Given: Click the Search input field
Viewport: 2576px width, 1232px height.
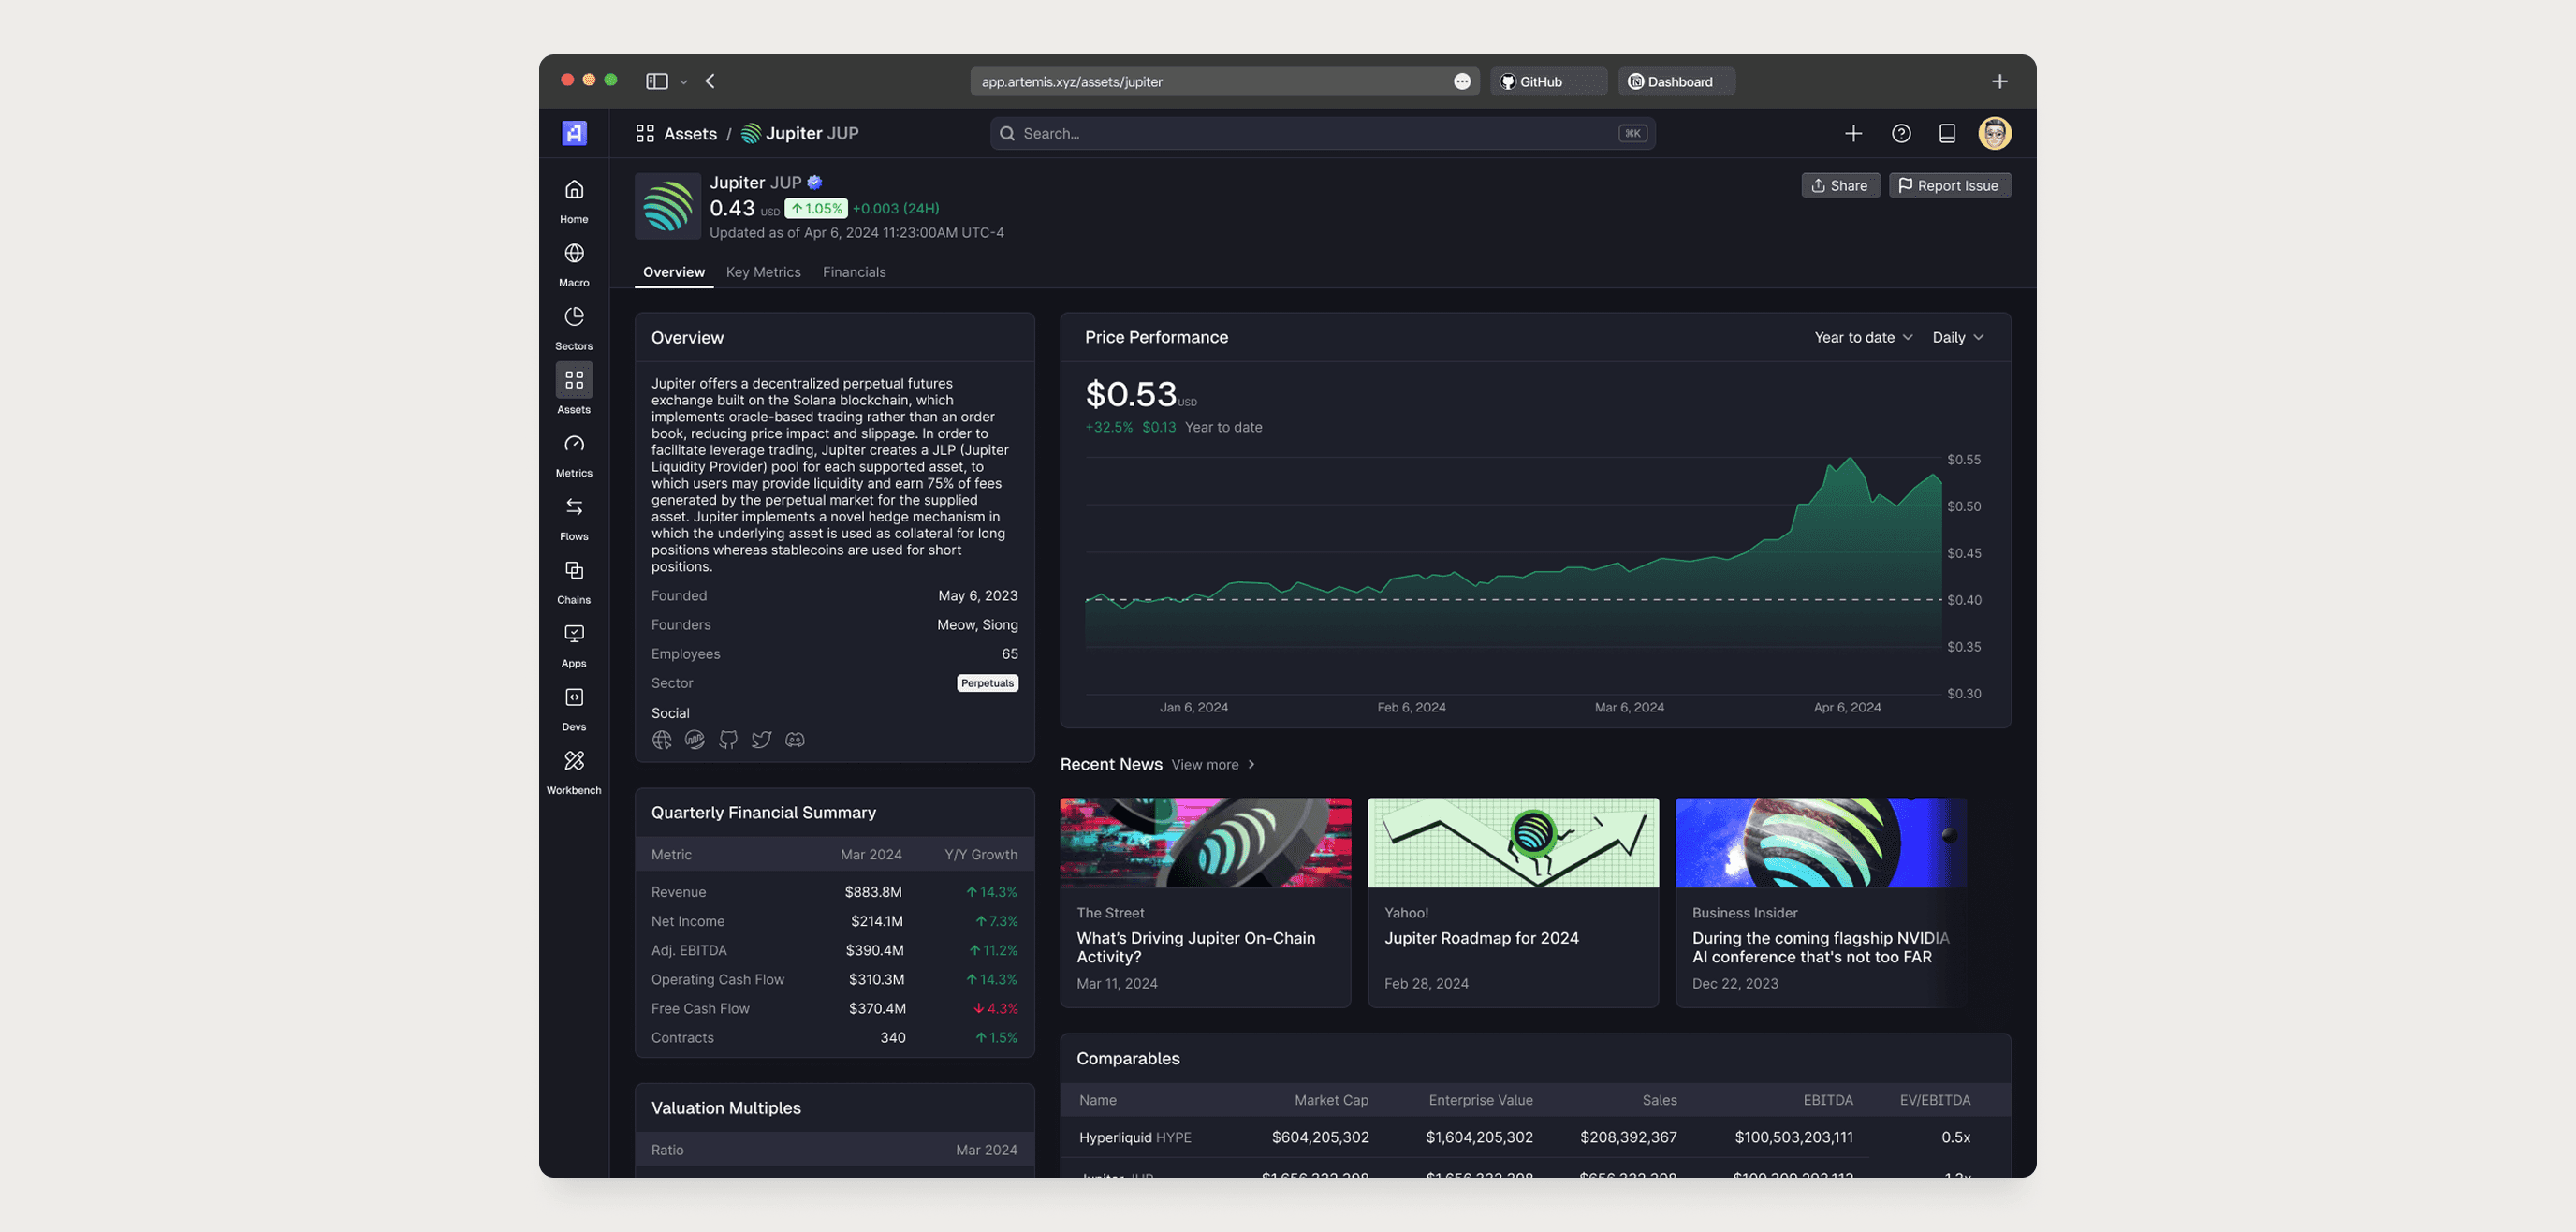Looking at the screenshot, I should [x=1320, y=134].
